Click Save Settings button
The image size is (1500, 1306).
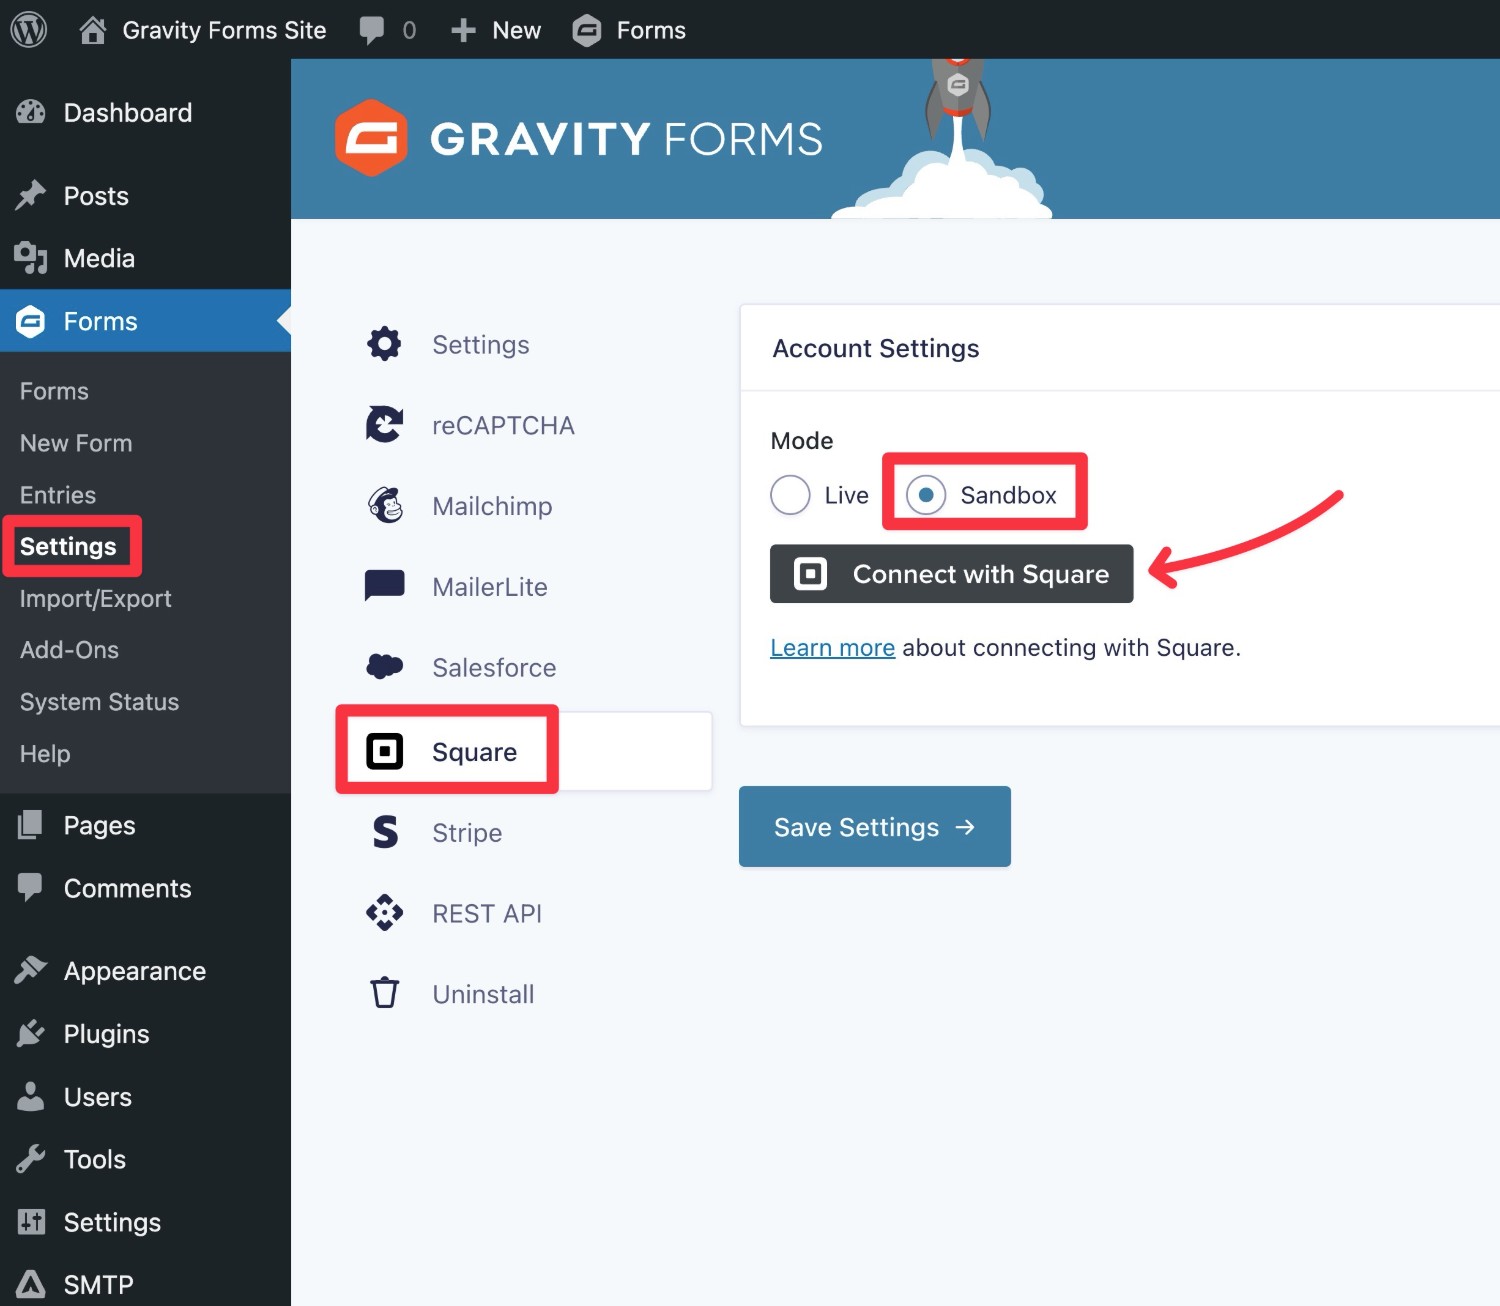(875, 827)
